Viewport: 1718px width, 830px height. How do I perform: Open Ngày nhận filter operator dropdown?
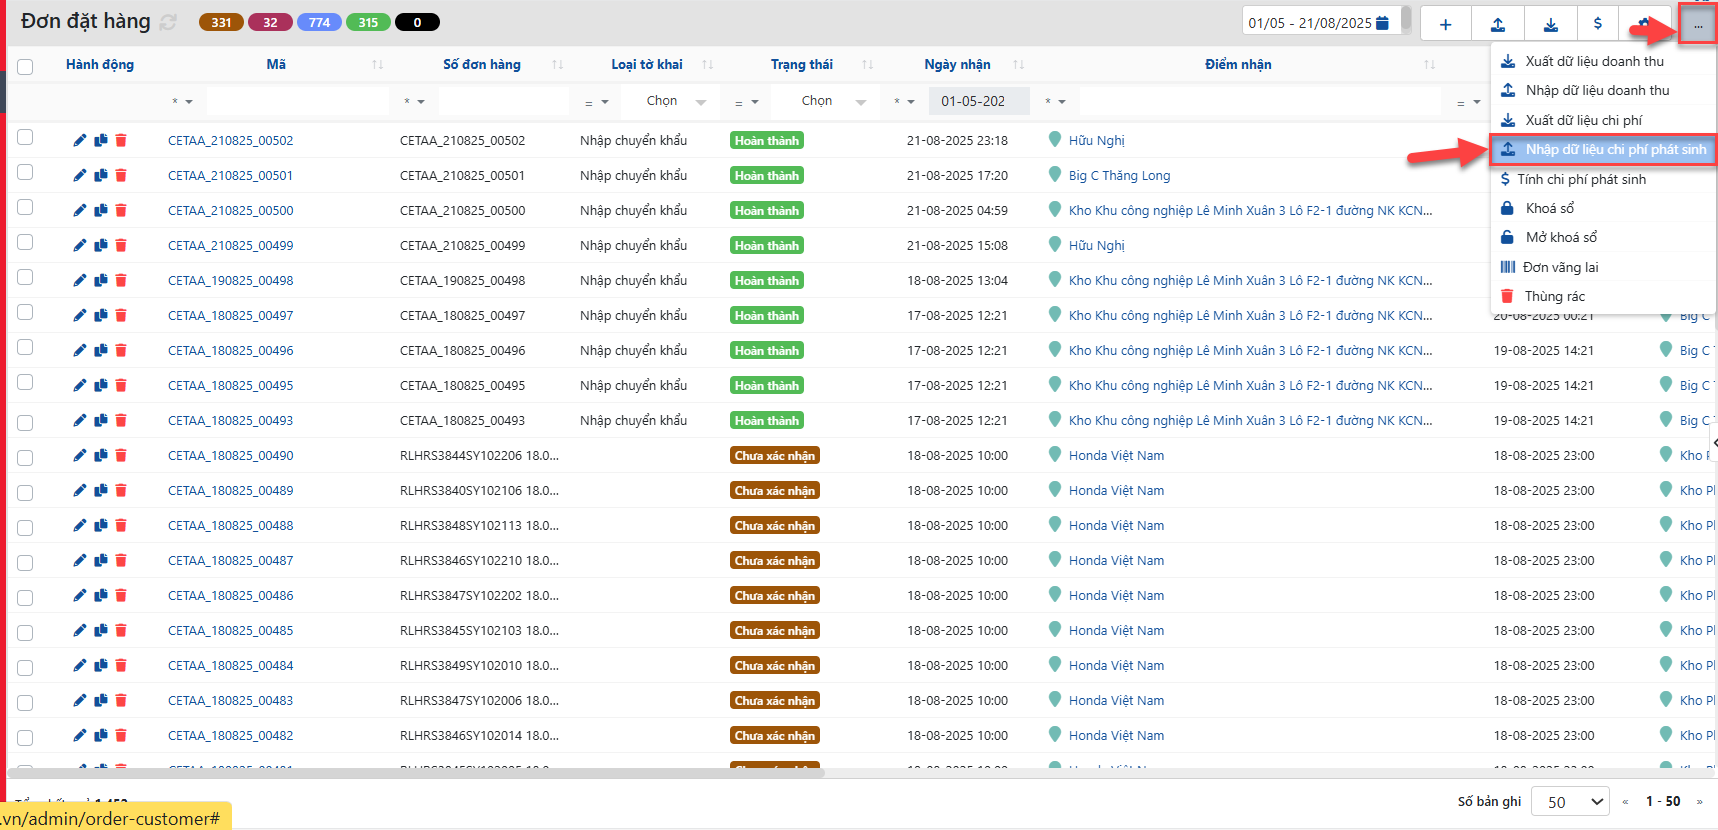pos(905,101)
